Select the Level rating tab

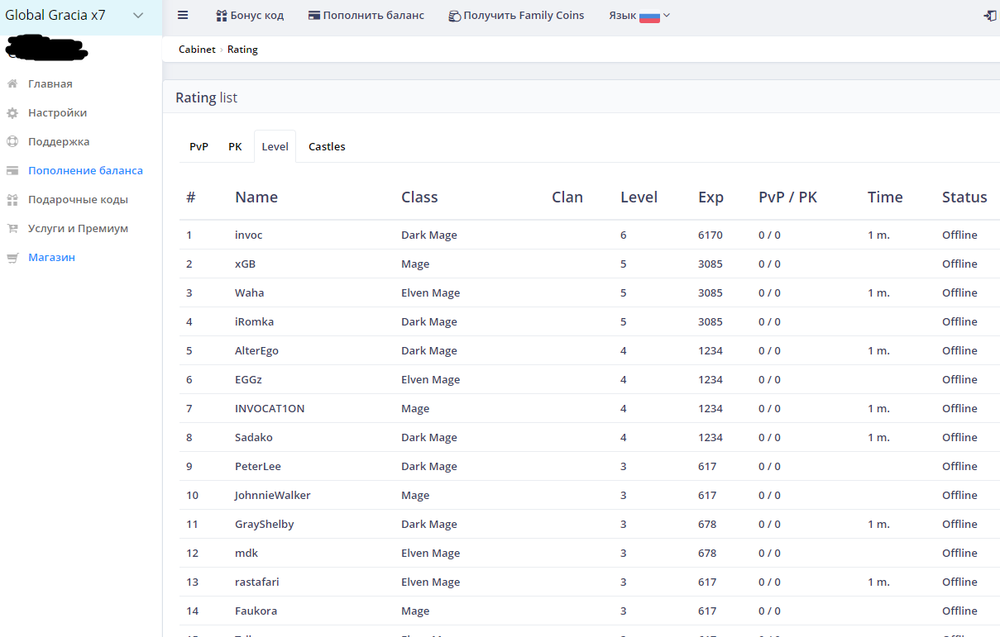coord(275,147)
